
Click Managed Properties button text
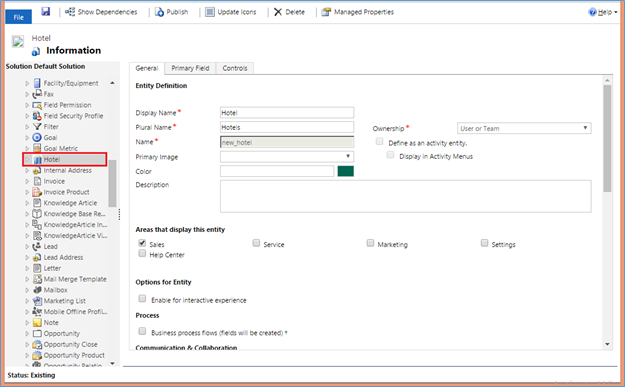coord(364,12)
